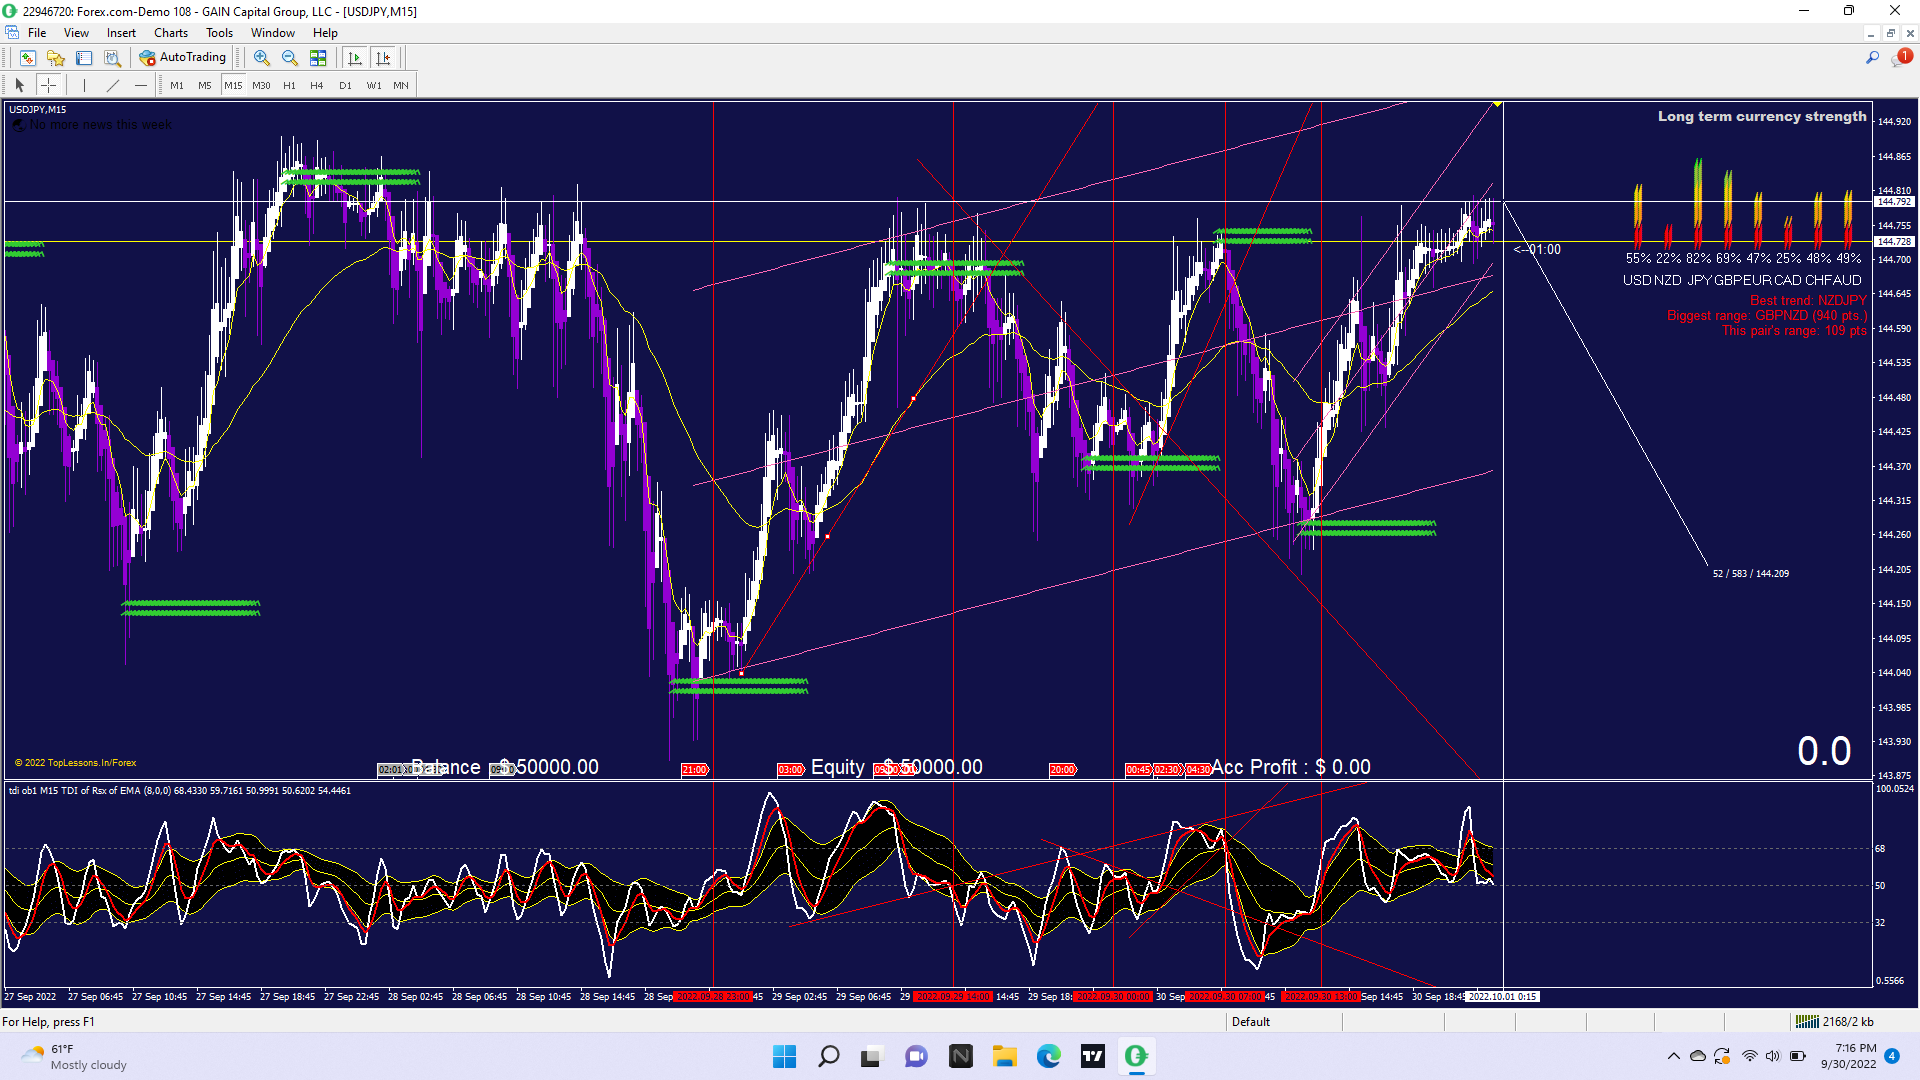Click the Zoom In magnifier icon
Screen dimensions: 1920x1080
261,58
